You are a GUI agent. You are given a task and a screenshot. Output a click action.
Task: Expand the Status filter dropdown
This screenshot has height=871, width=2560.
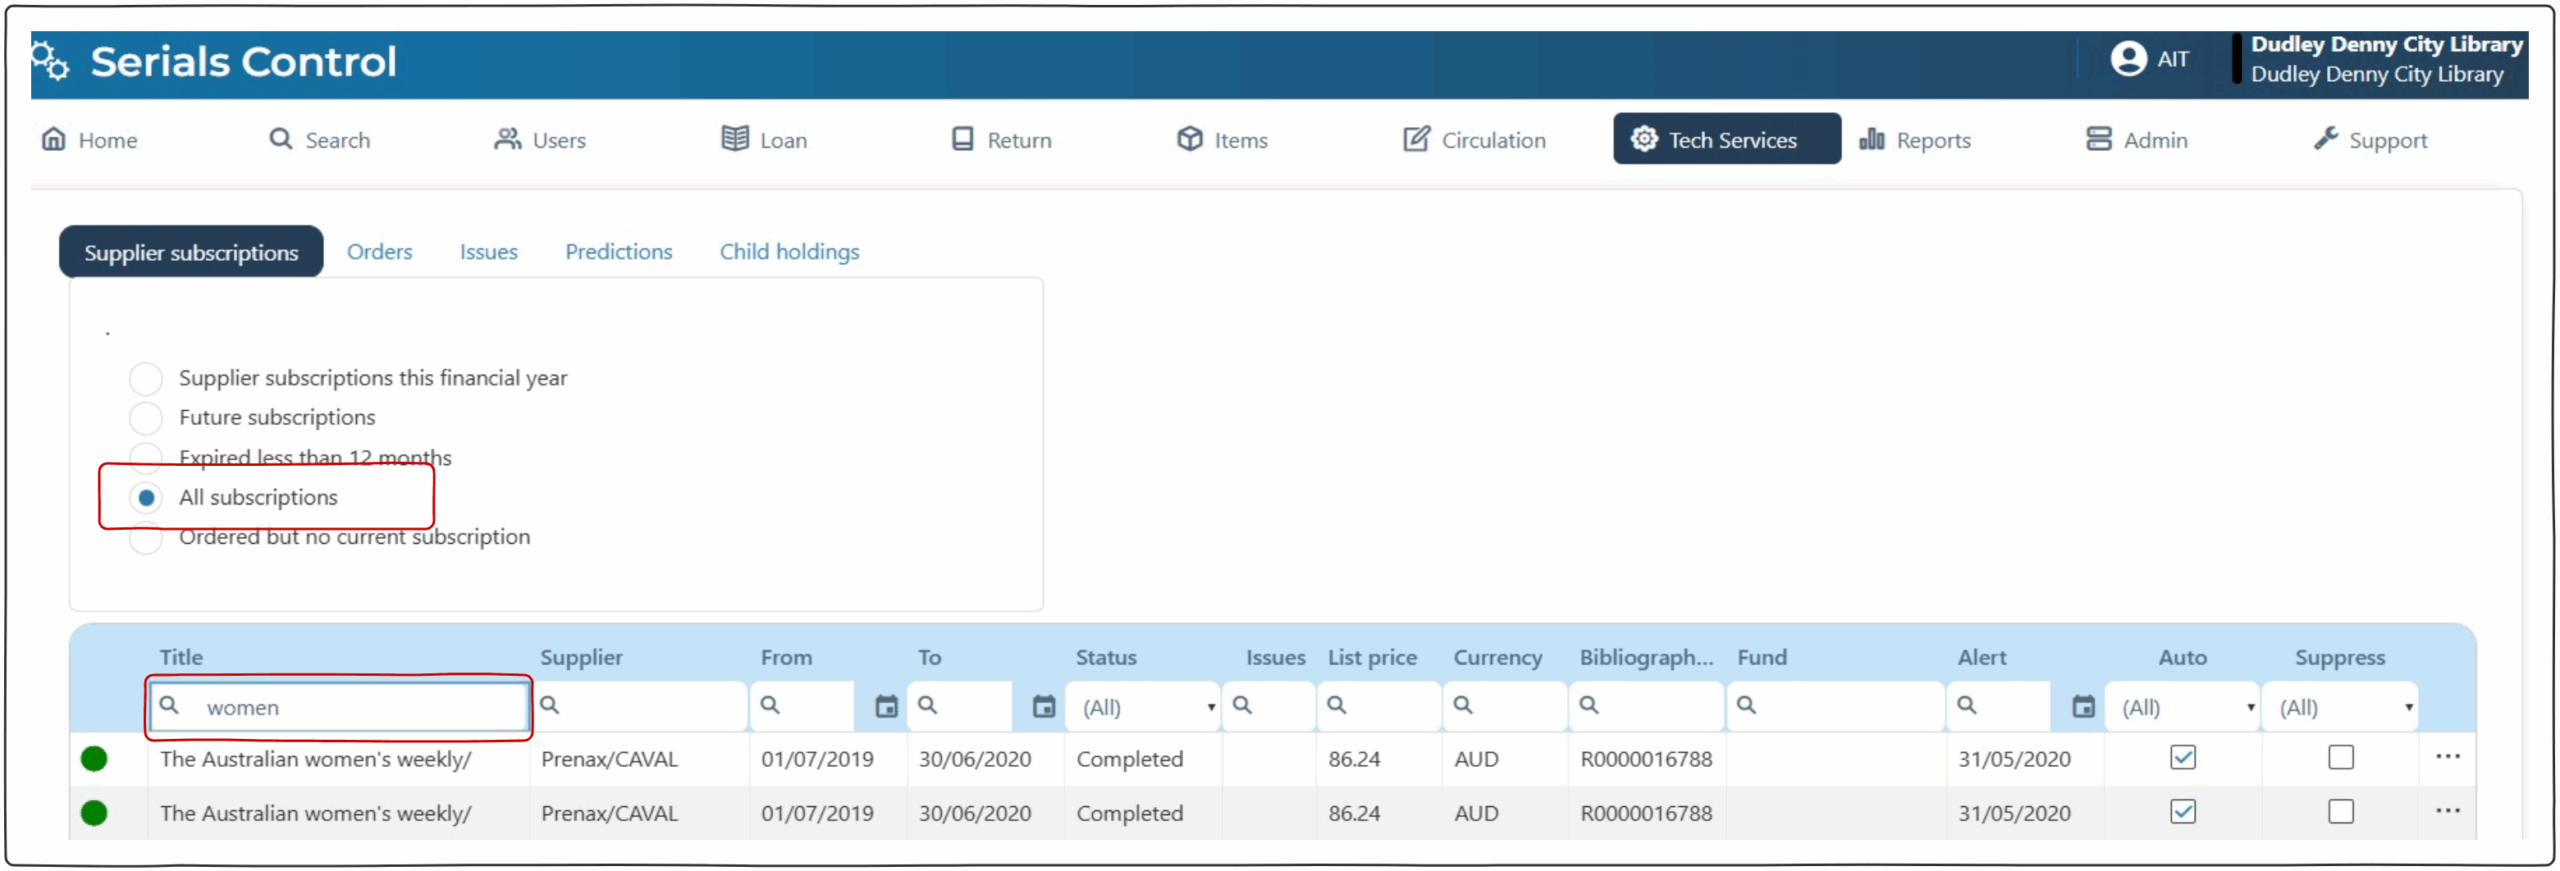1143,708
